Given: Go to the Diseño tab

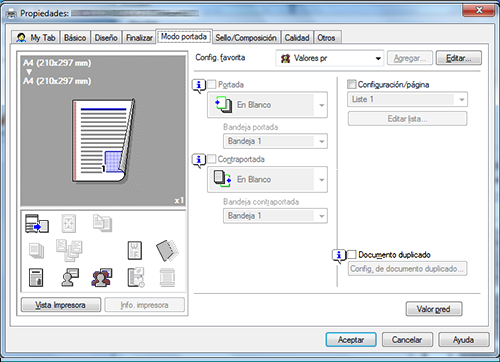Looking at the screenshot, I should [106, 38].
